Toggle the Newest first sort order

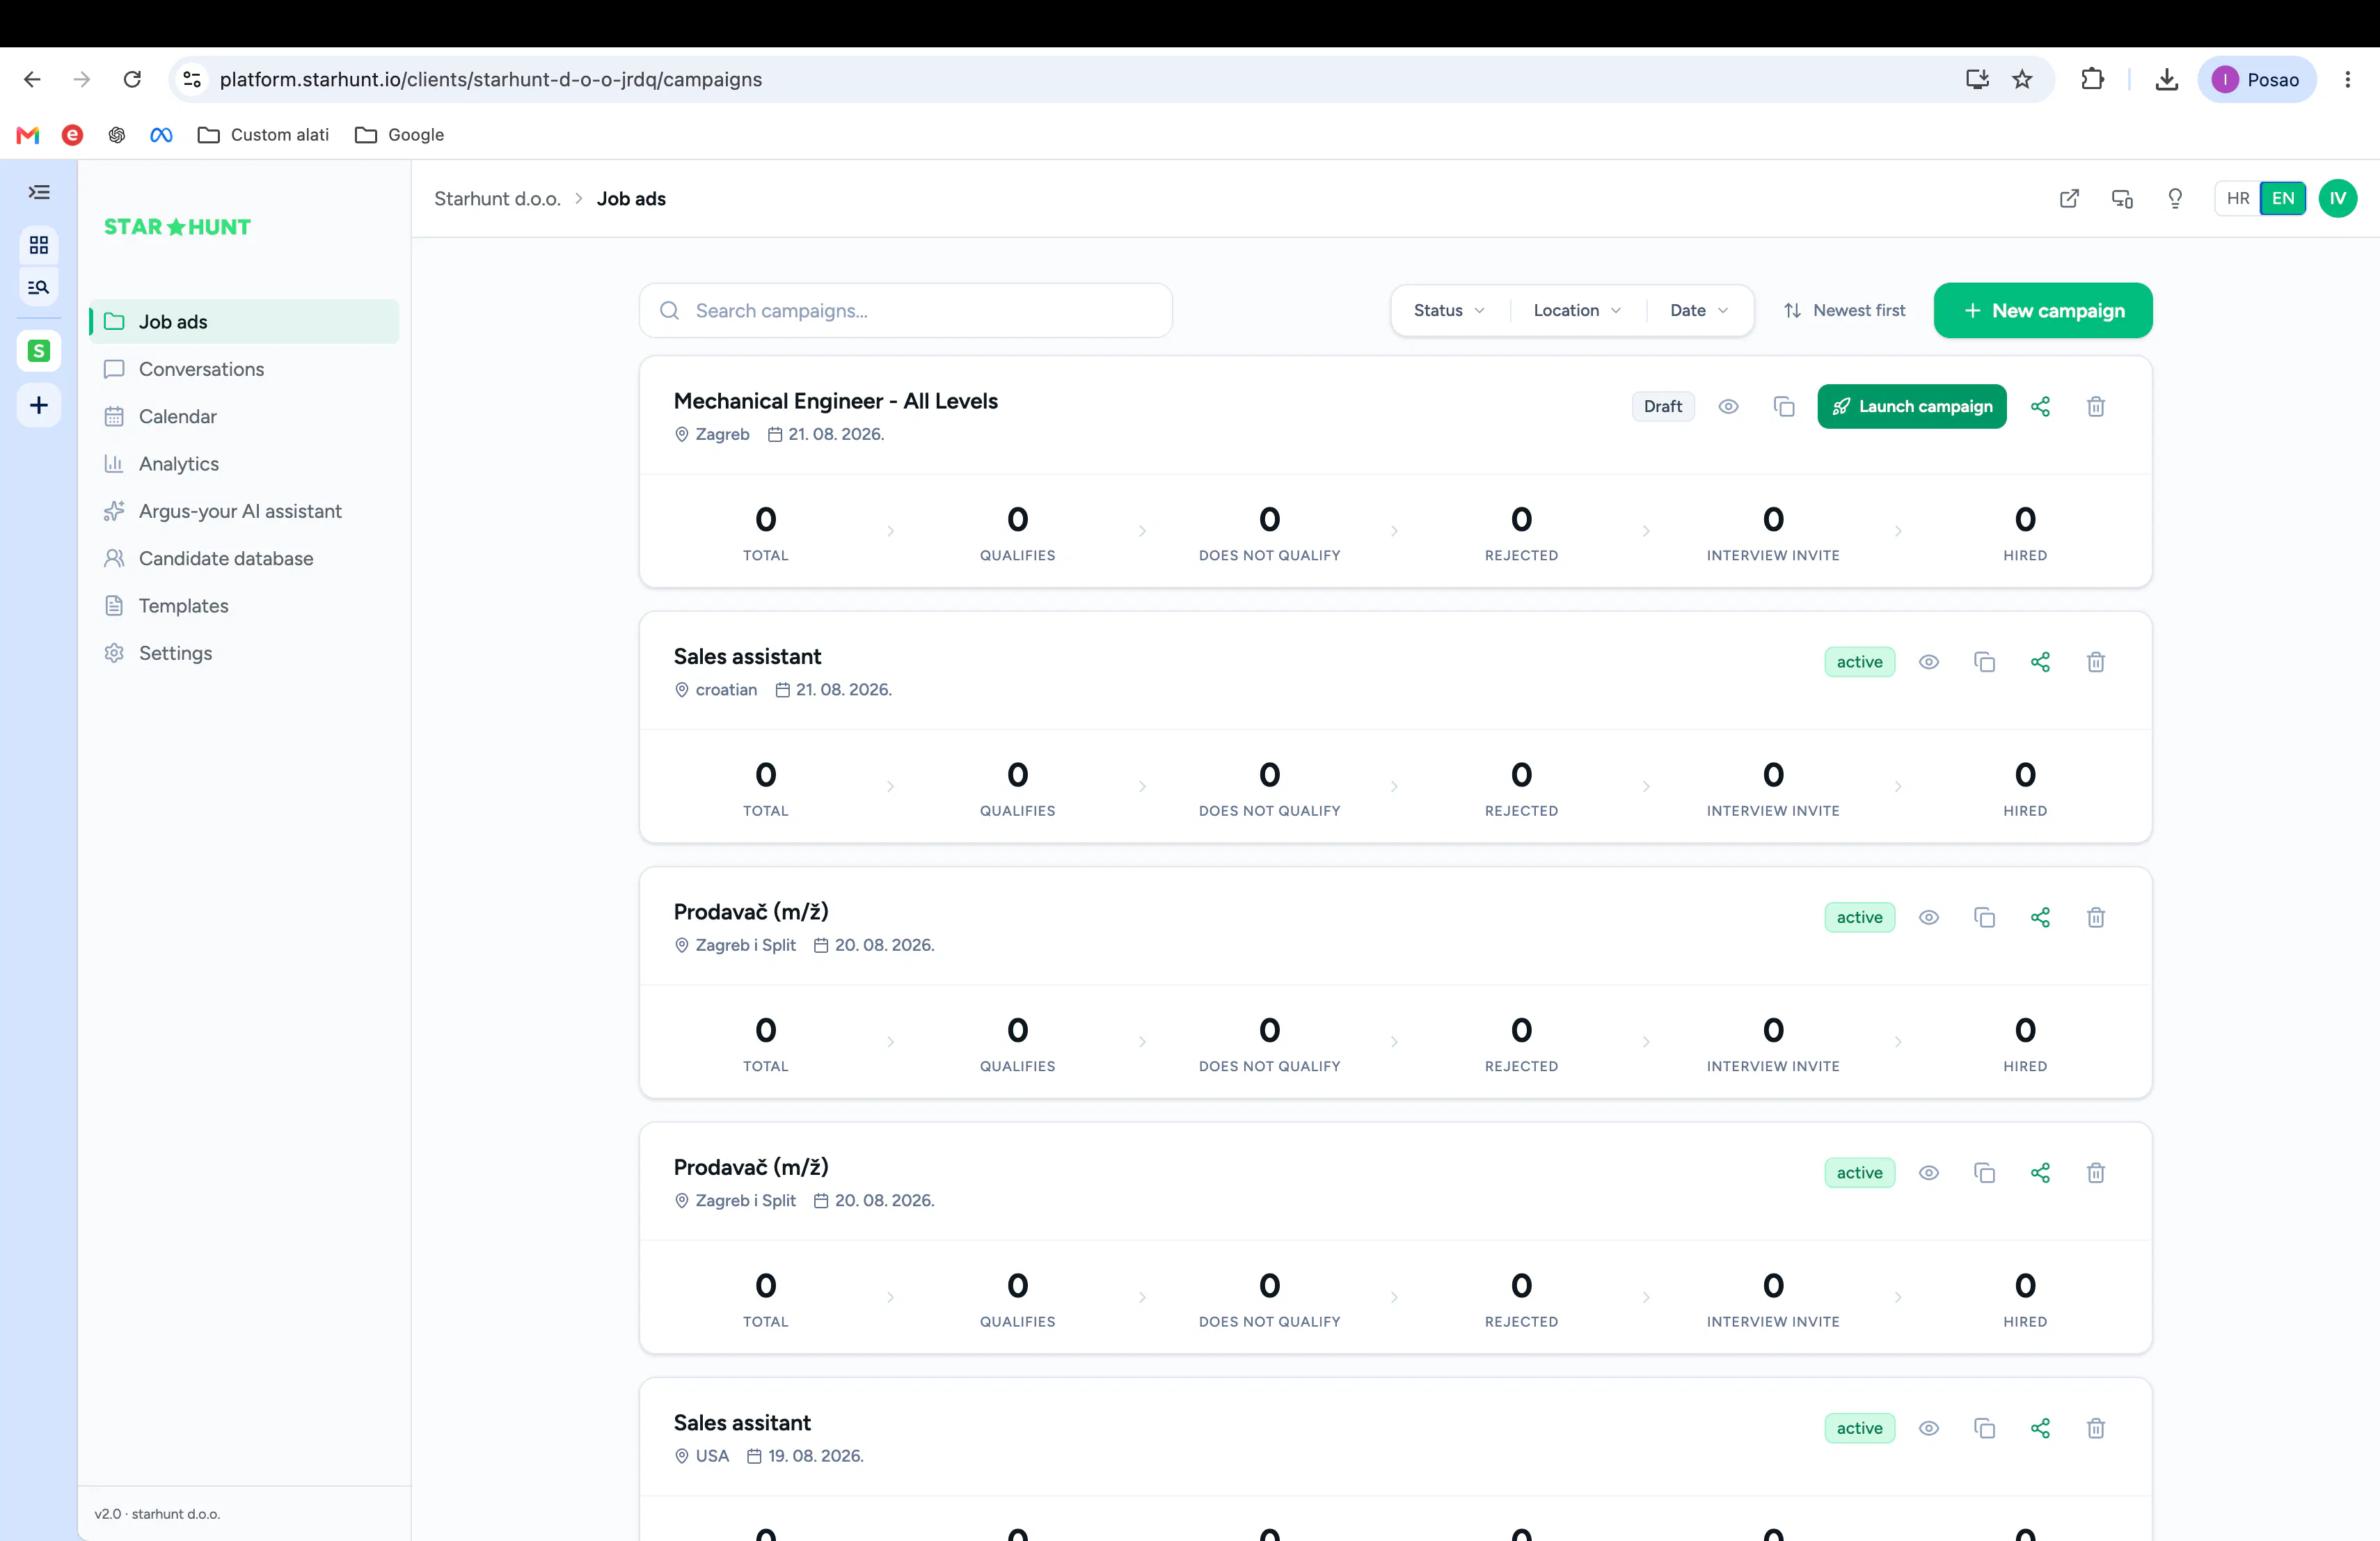point(1844,311)
